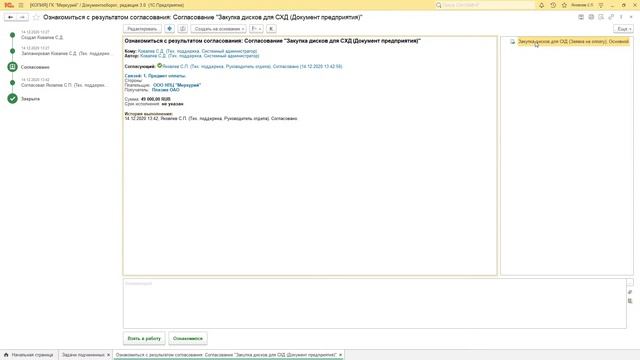Open the flag dropdown in the task toolbar

pyautogui.click(x=256, y=29)
